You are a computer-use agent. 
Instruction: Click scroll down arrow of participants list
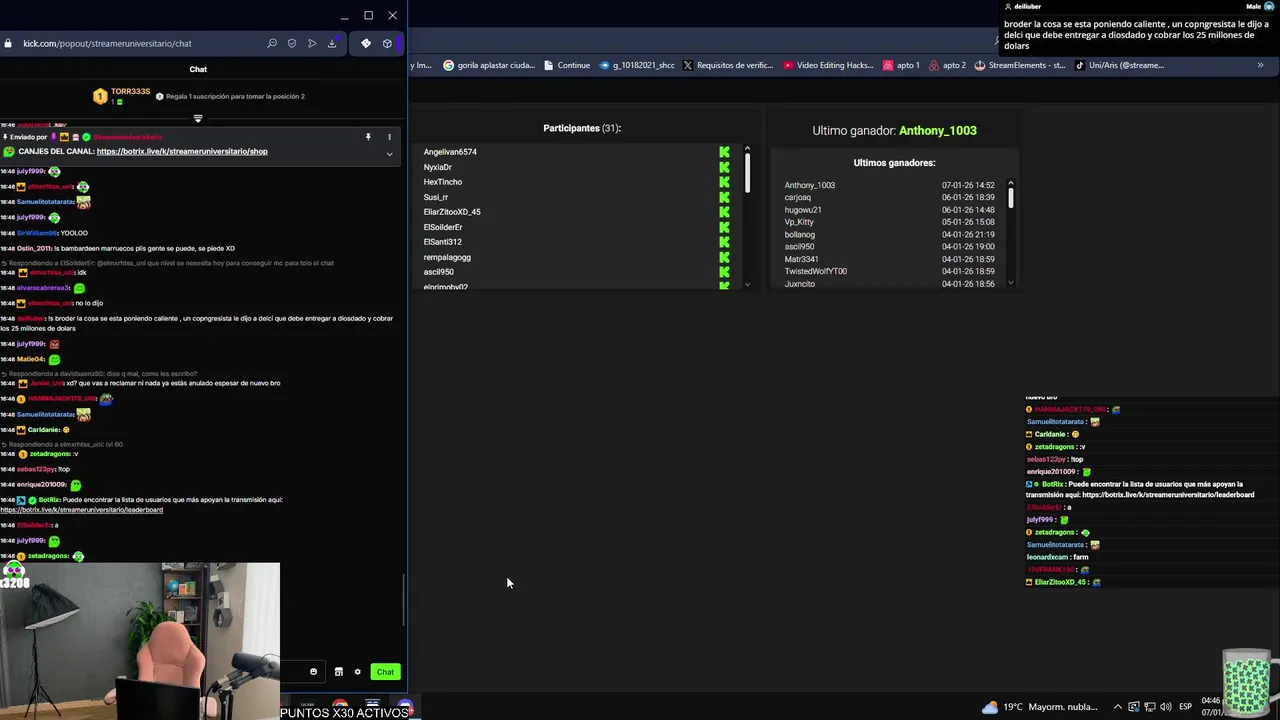point(747,285)
